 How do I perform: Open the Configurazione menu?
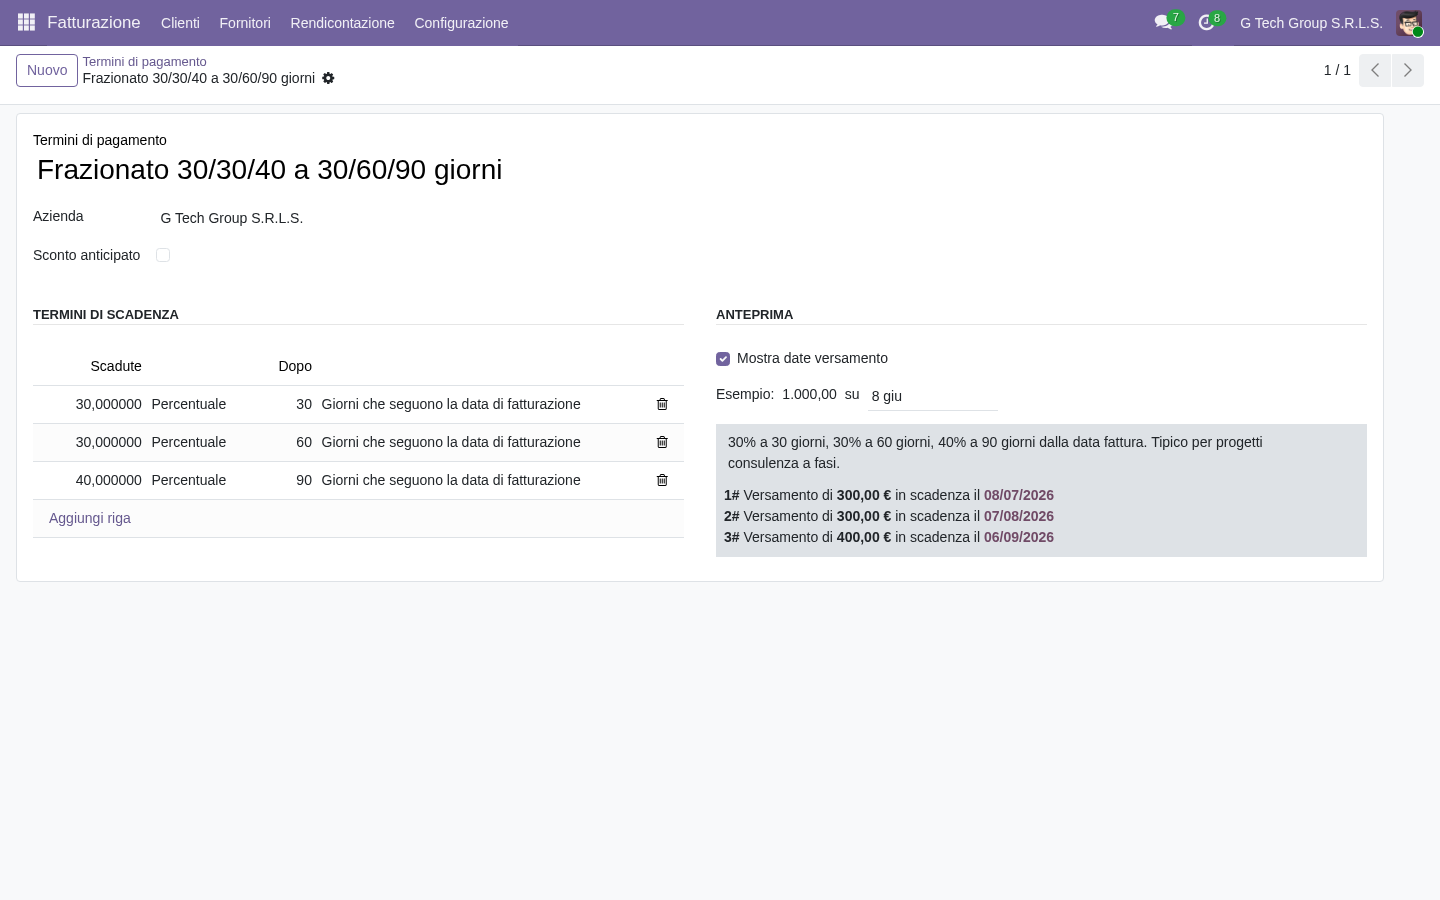(461, 23)
